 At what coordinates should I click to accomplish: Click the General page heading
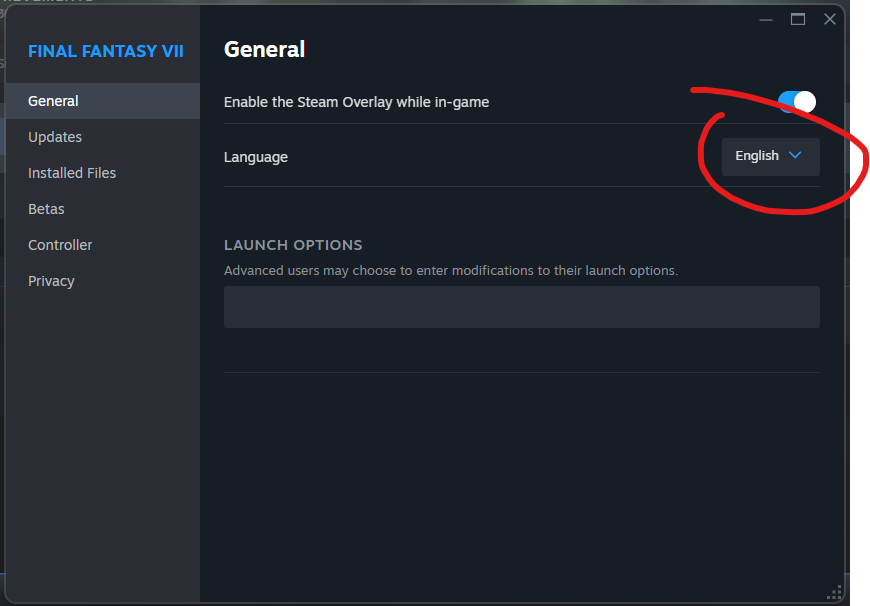(264, 49)
